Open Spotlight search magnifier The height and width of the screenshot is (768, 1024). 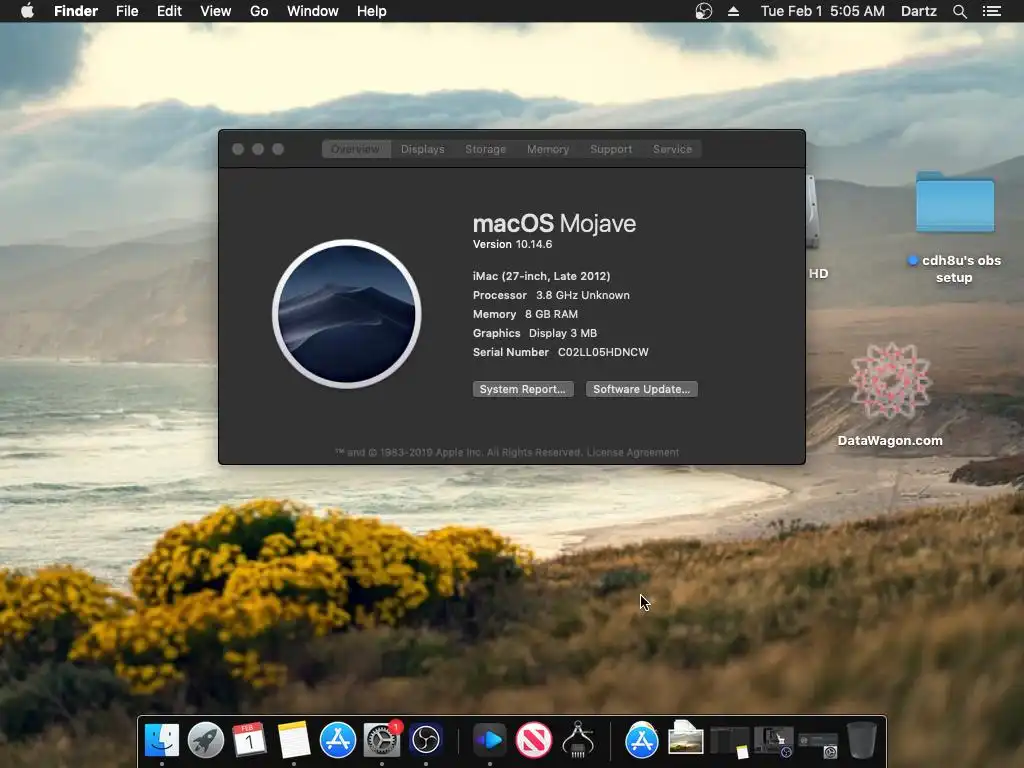(959, 11)
